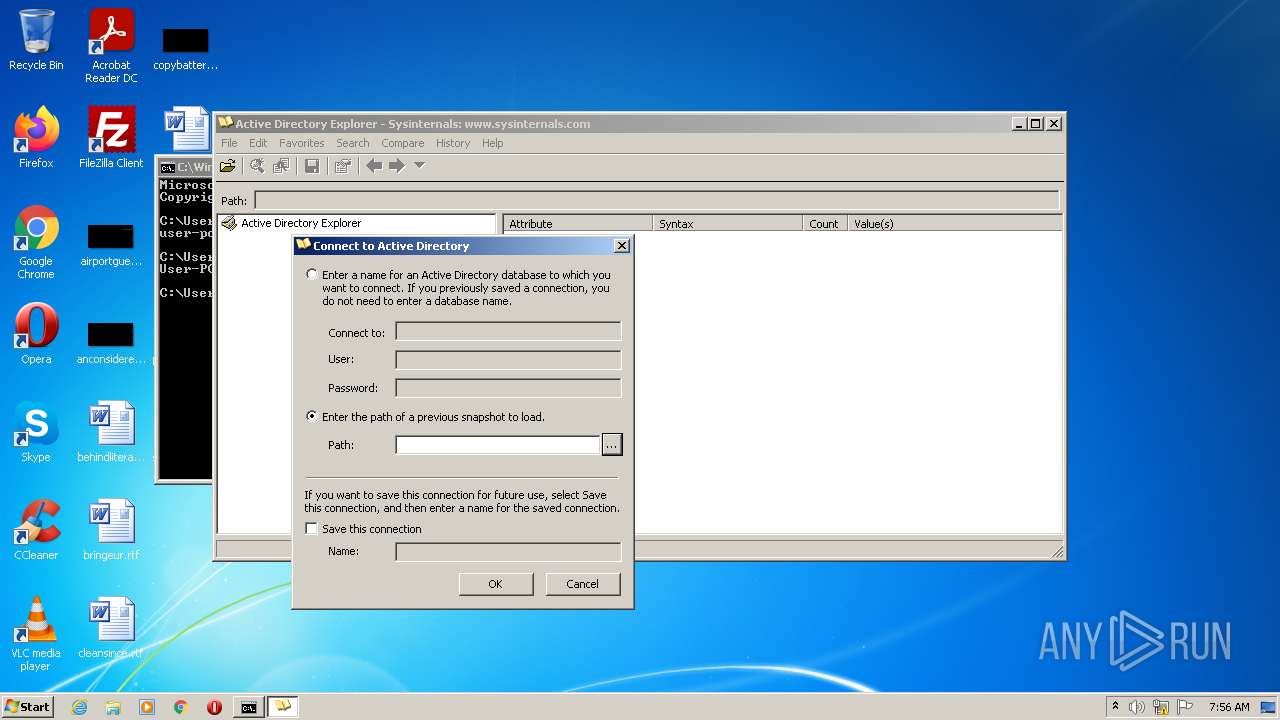Screen dimensions: 1280x720
Task: Select the Active Directory database name radio option
Action: coord(312,274)
